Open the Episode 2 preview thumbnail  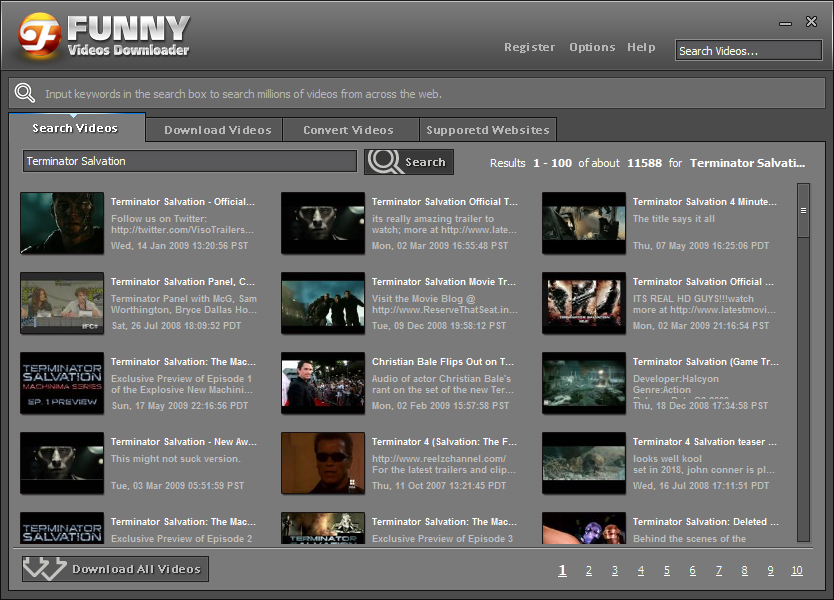[62, 528]
